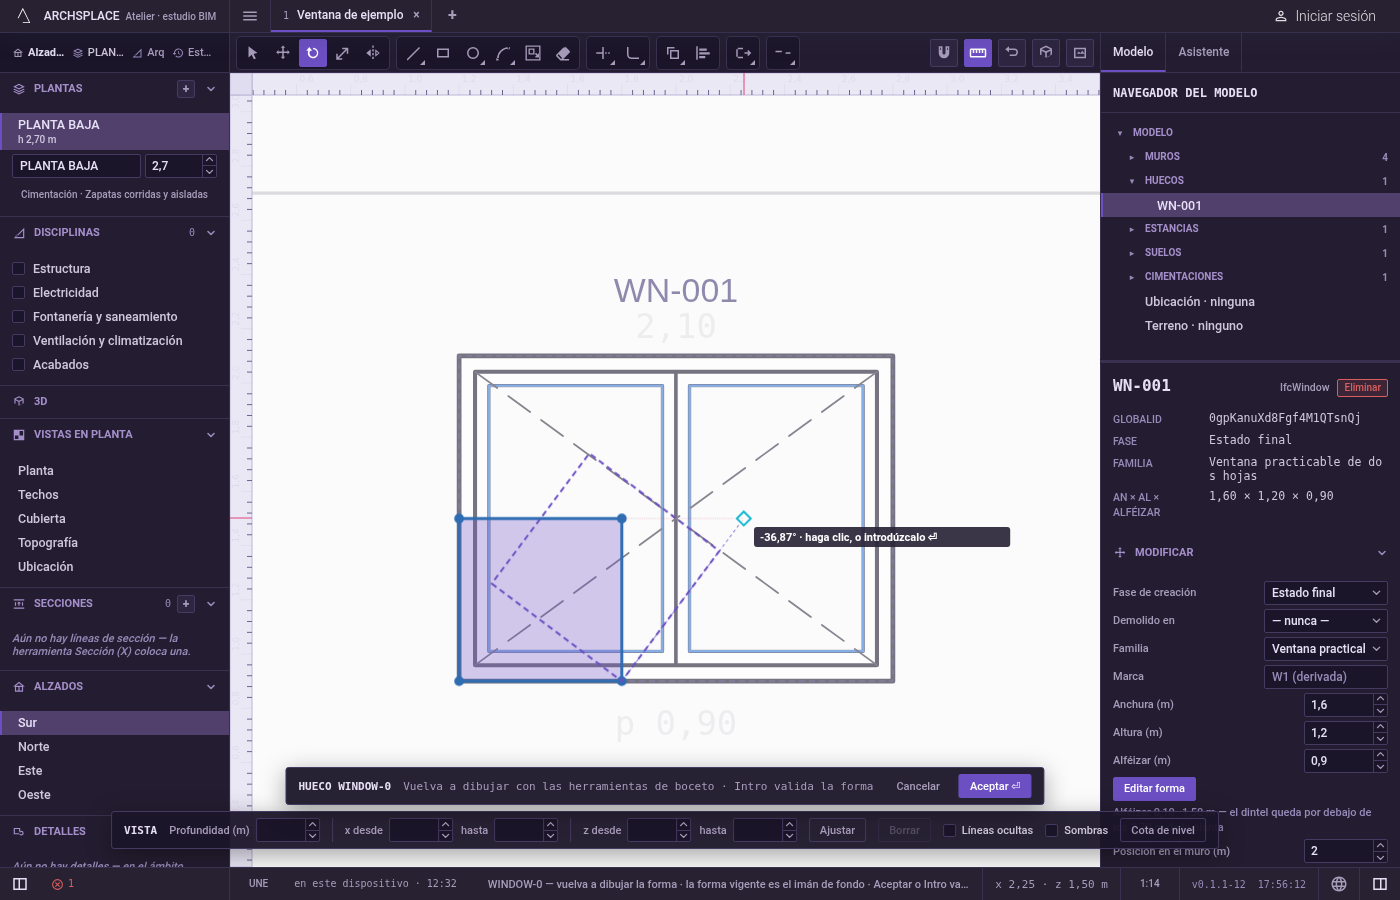1400x900 pixels.
Task: Select the pointer selection tool
Action: pos(252,53)
